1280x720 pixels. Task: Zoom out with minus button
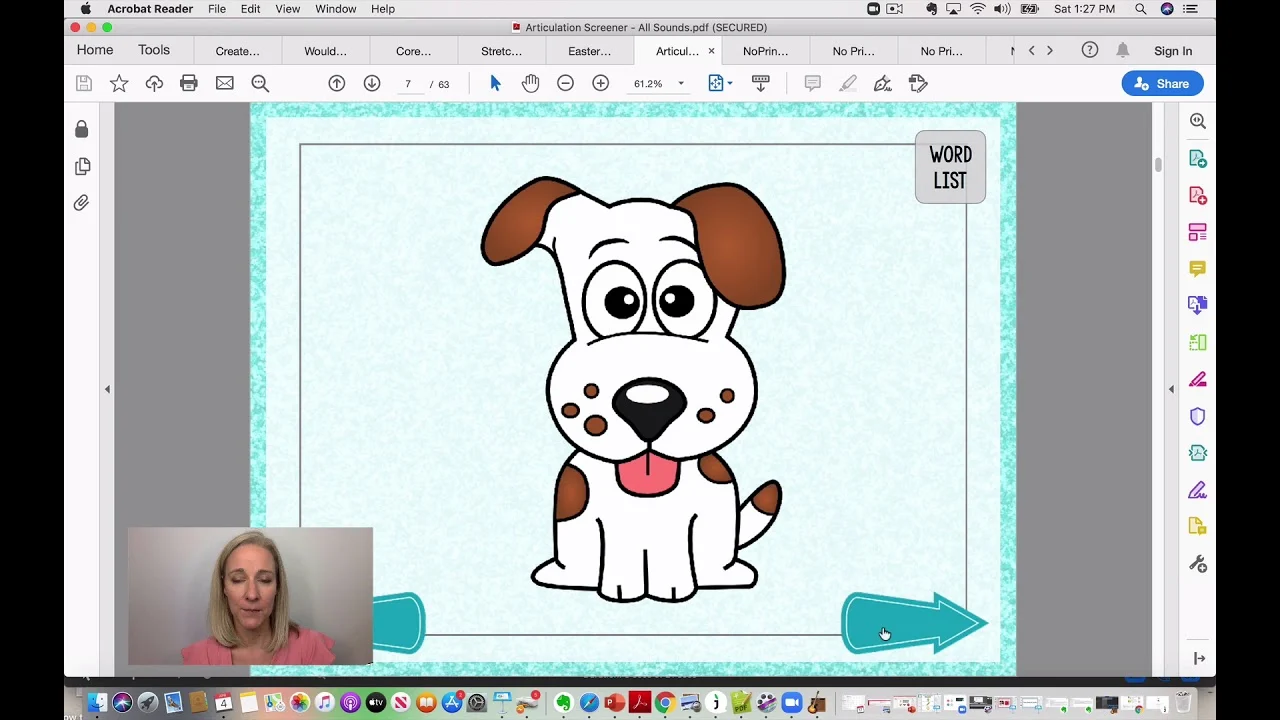[x=565, y=84]
